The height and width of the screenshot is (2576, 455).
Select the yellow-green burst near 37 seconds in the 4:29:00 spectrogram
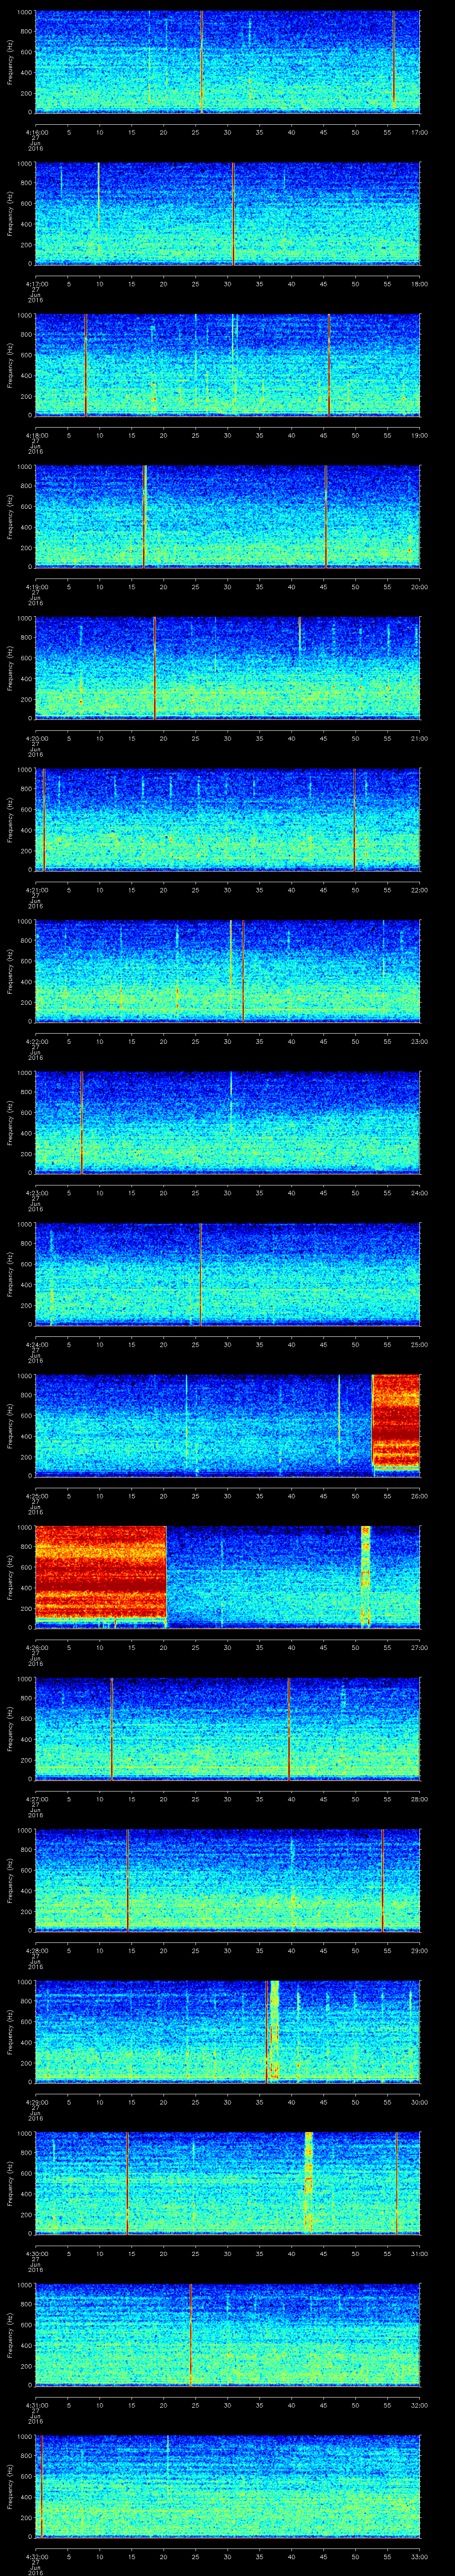[x=274, y=2030]
